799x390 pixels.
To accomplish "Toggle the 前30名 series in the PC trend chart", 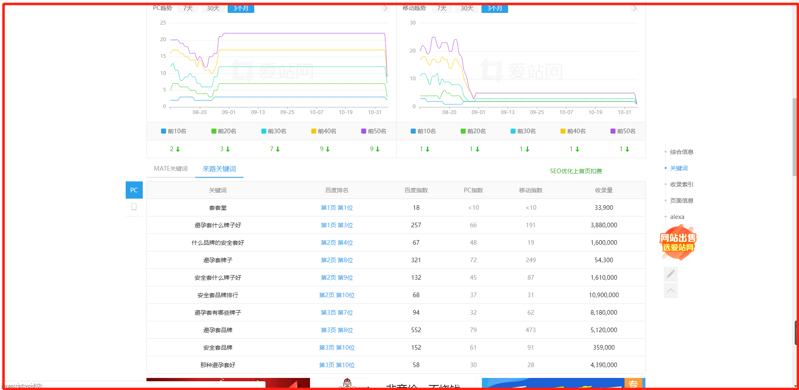I will coord(274,131).
